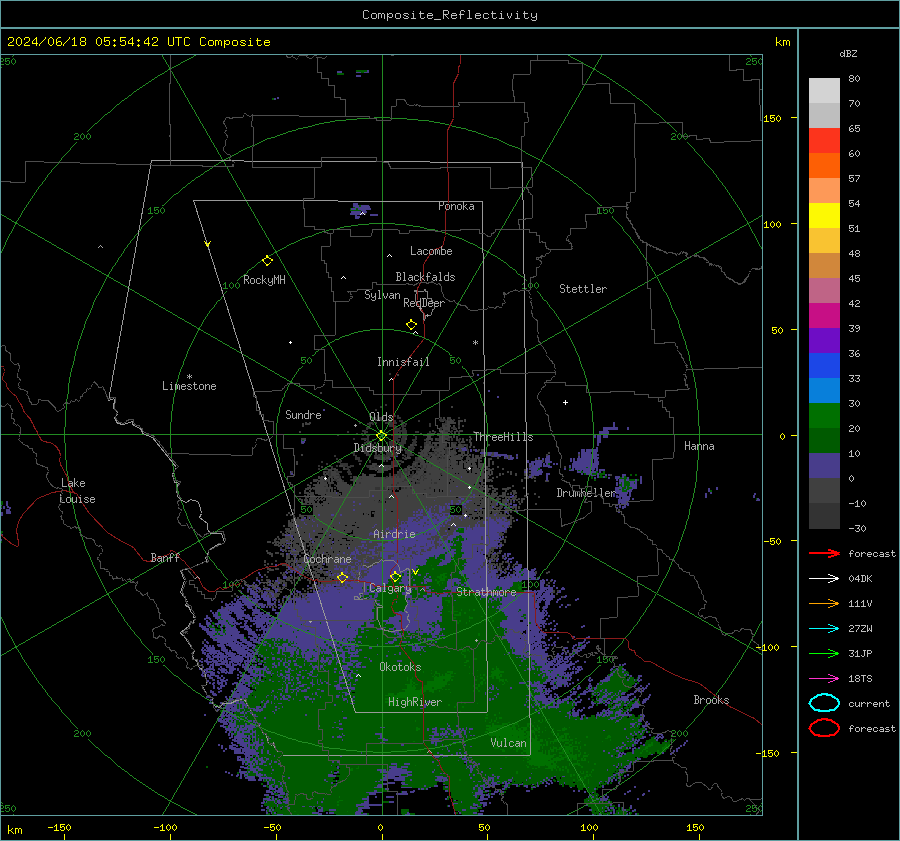Click the white 04DK arrow icon
This screenshot has width=900, height=841.
[824, 578]
